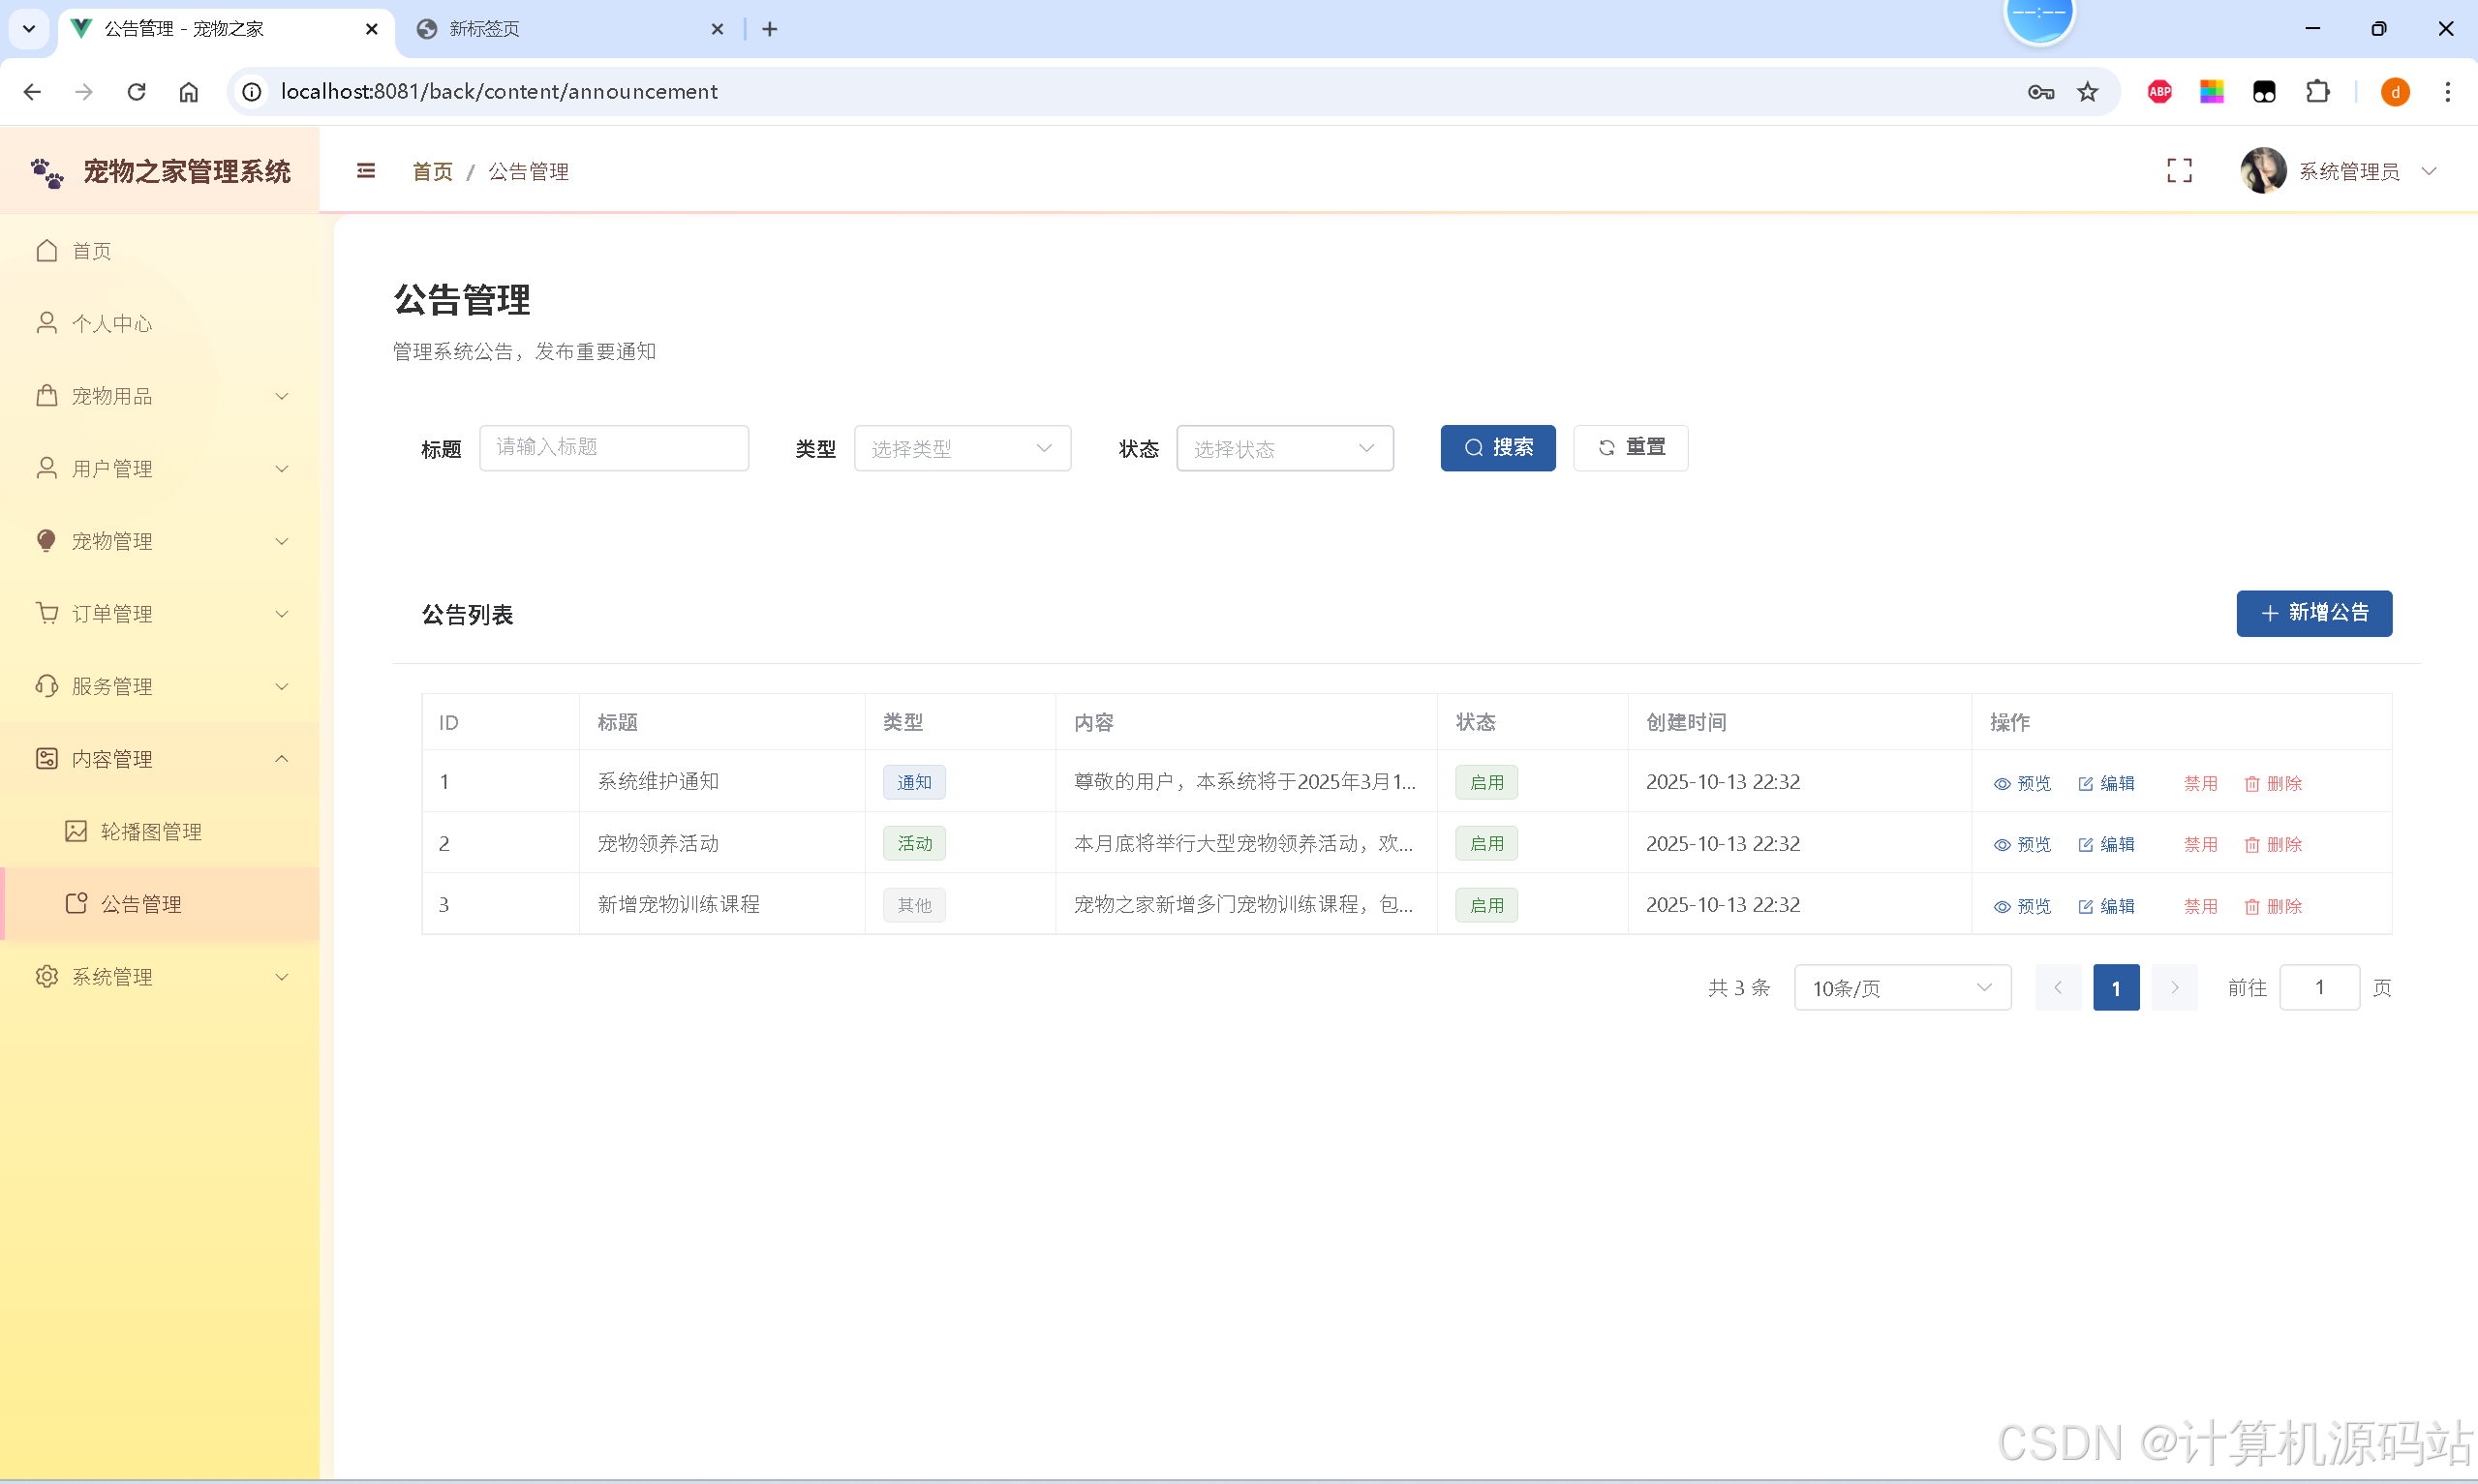Go to previous page arrow in pagination
2478x1484 pixels.
click(2058, 988)
